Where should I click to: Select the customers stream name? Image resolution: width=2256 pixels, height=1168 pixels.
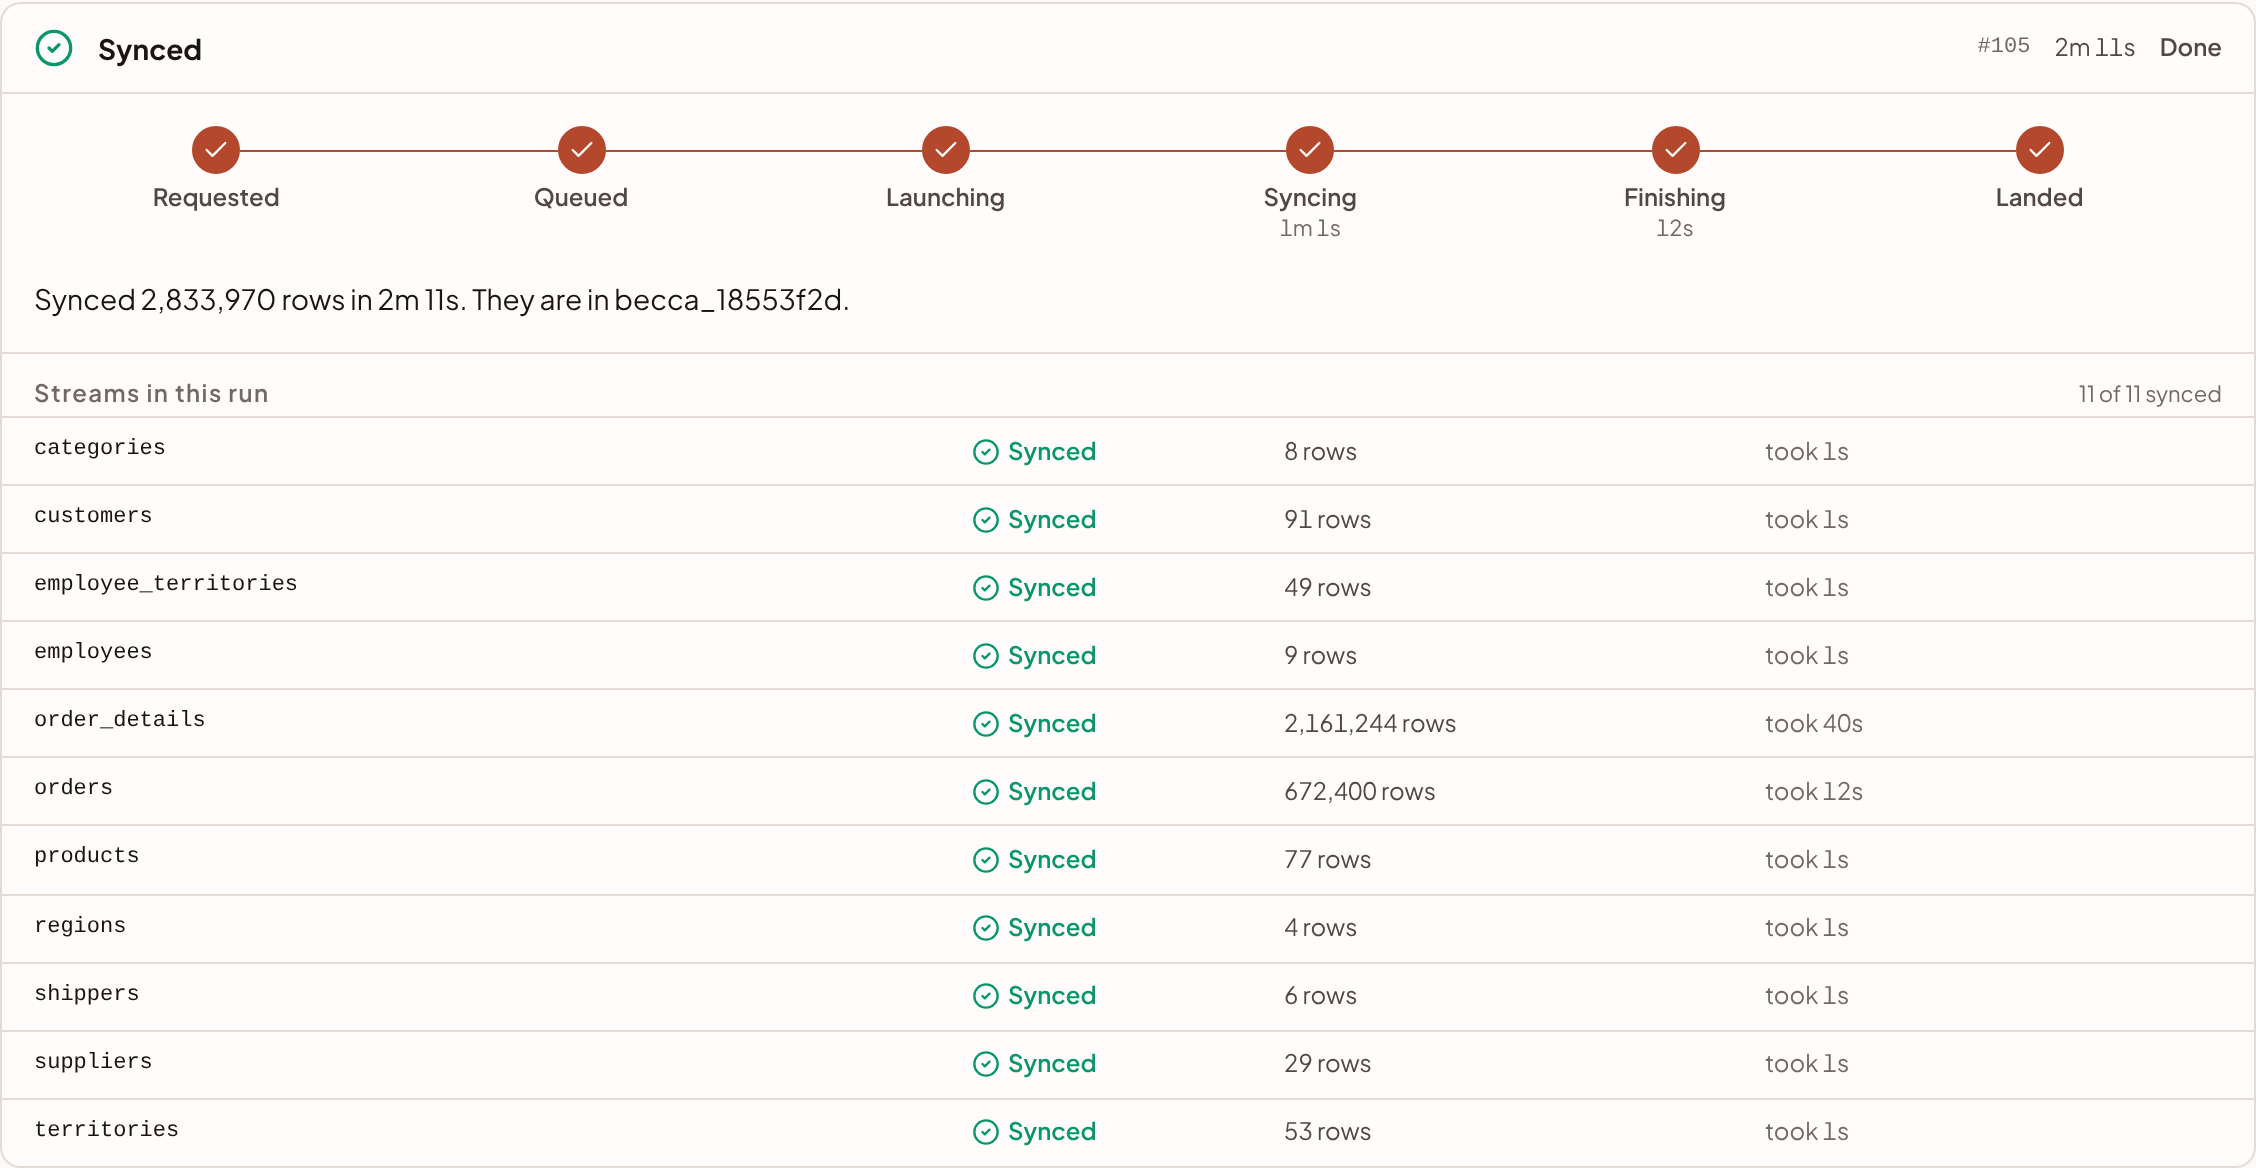(x=93, y=516)
